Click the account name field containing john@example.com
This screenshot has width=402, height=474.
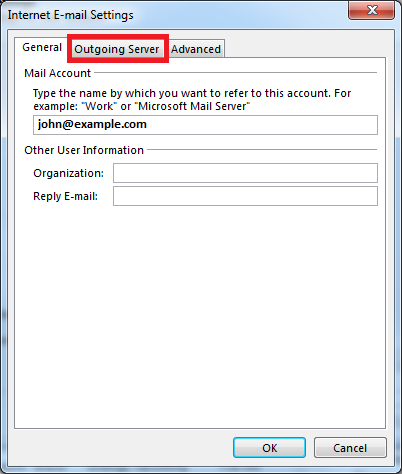(205, 125)
